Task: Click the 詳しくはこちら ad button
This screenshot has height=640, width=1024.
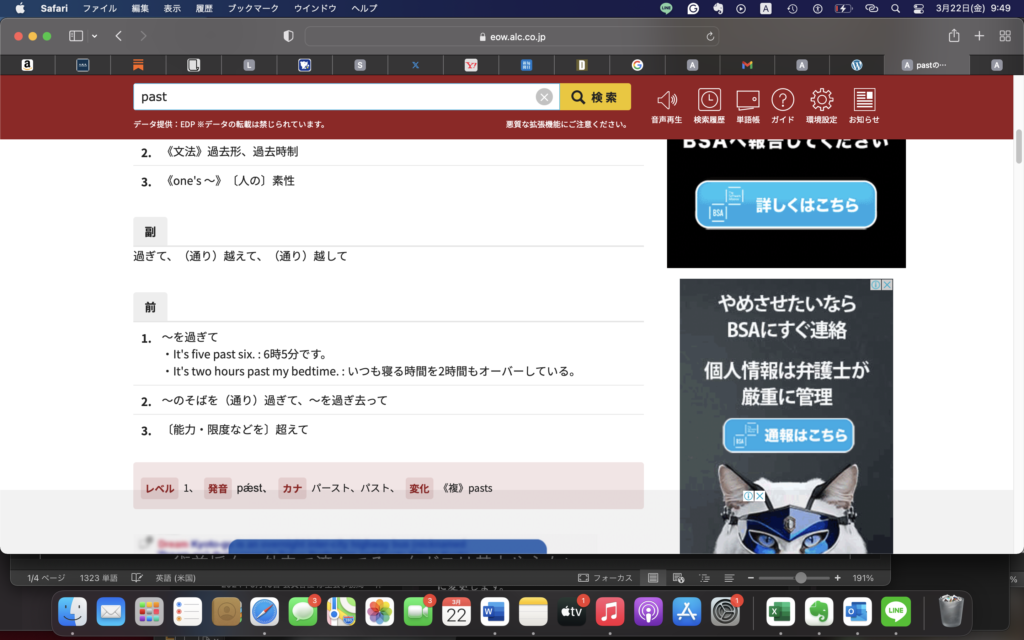Action: coord(786,205)
